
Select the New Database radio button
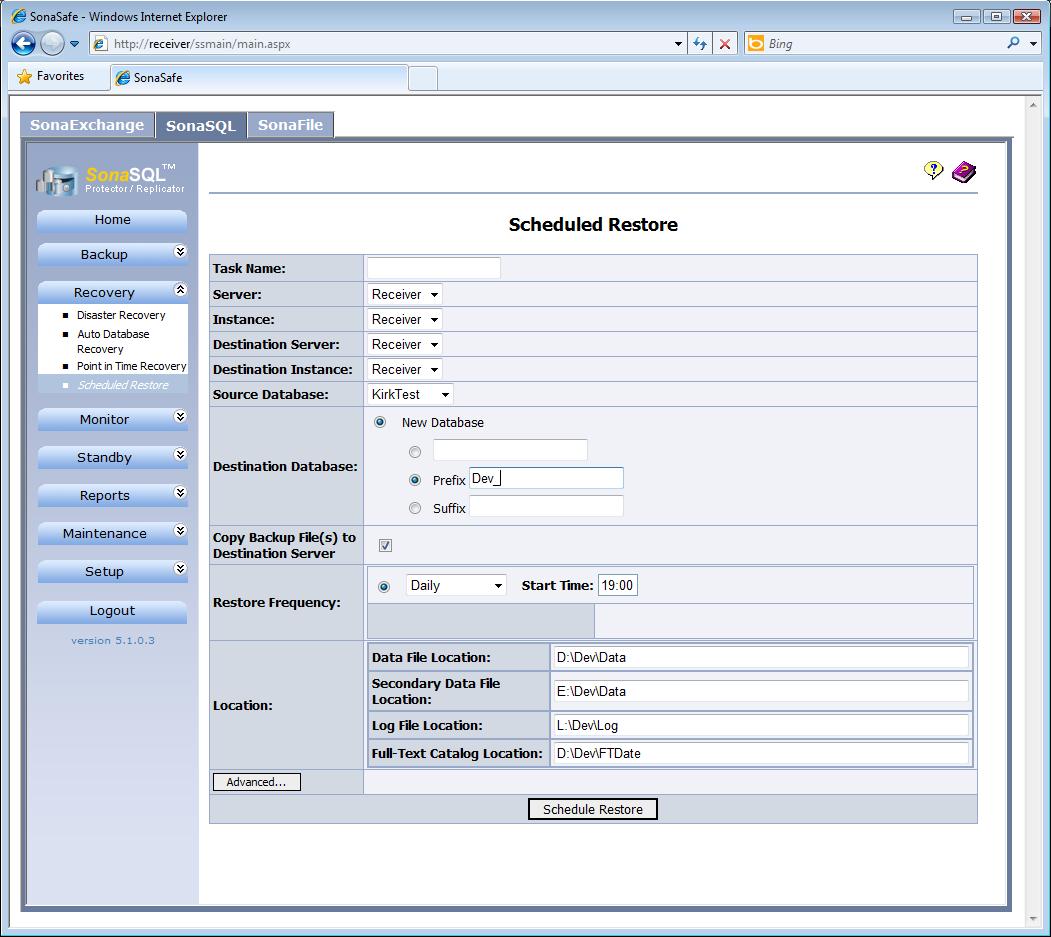pos(380,422)
